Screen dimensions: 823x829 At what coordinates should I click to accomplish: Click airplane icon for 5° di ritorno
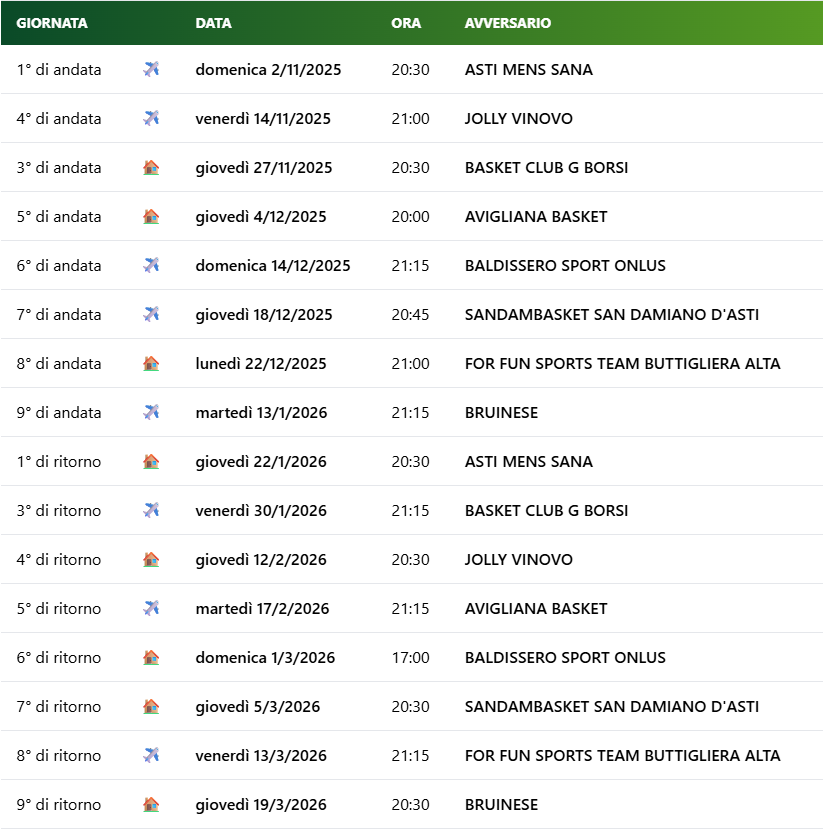click(x=151, y=609)
